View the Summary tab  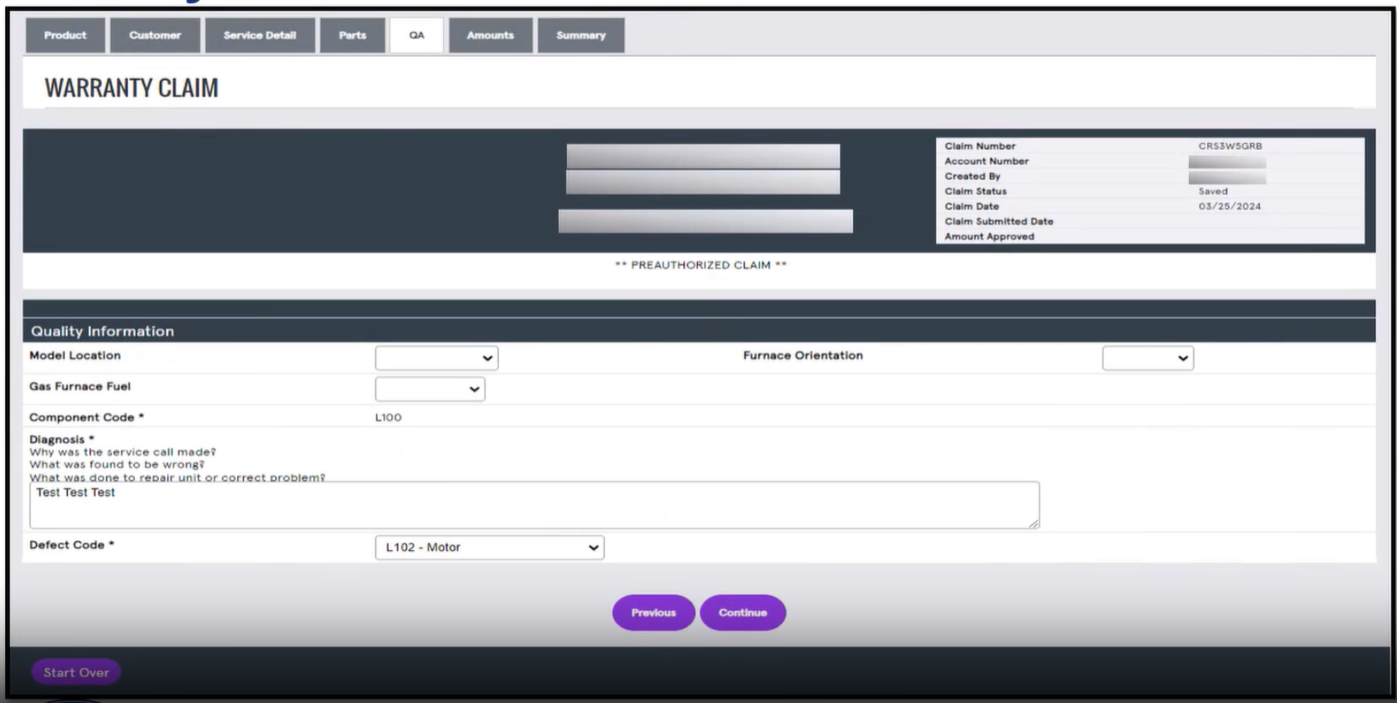click(580, 35)
